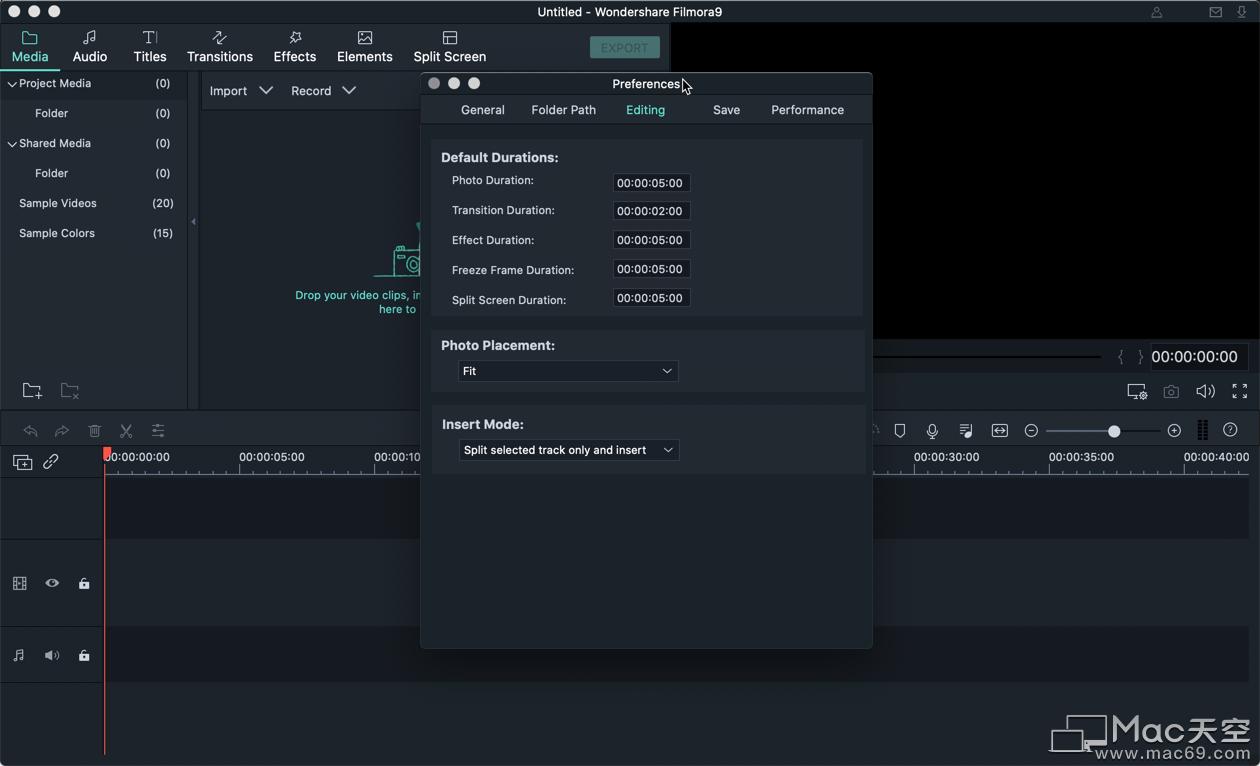Hide the video track with eye icon
1260x766 pixels.
(x=52, y=583)
